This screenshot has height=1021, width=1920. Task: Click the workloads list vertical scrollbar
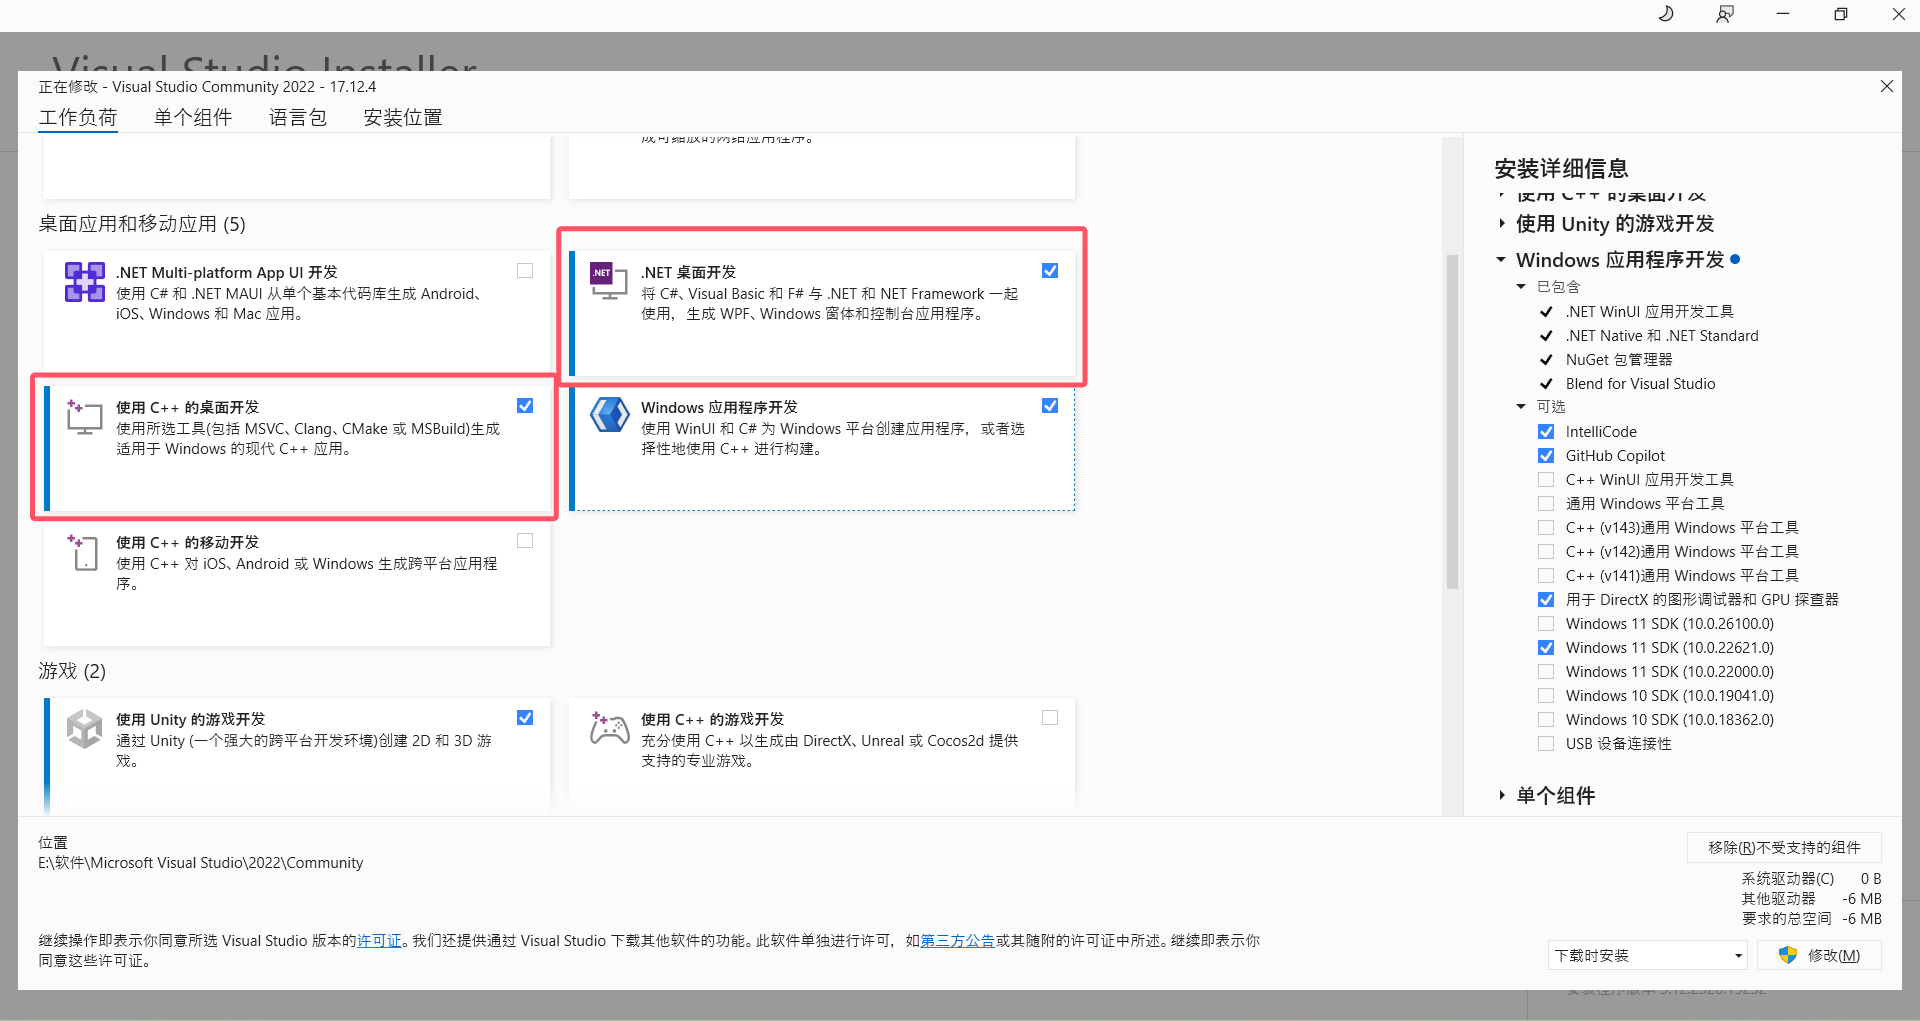pyautogui.click(x=1452, y=422)
